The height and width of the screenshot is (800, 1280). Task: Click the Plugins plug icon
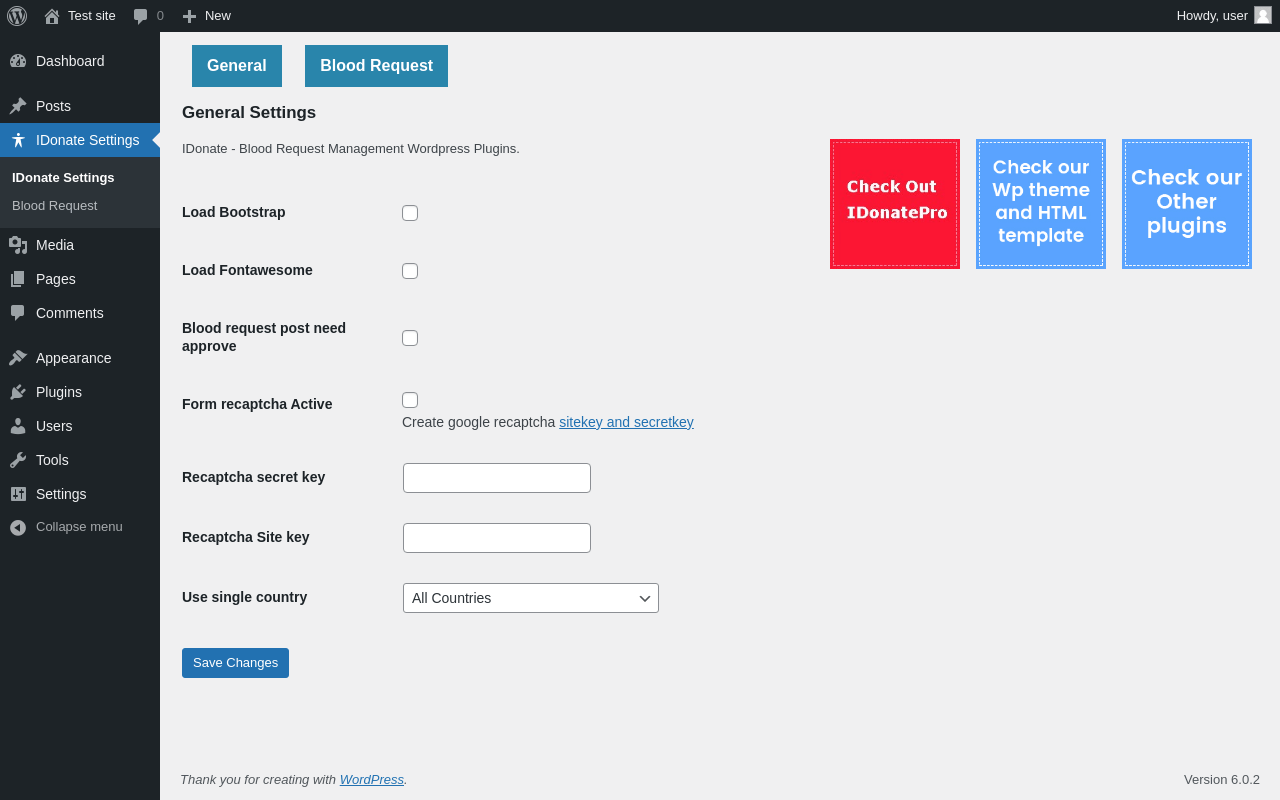18,392
